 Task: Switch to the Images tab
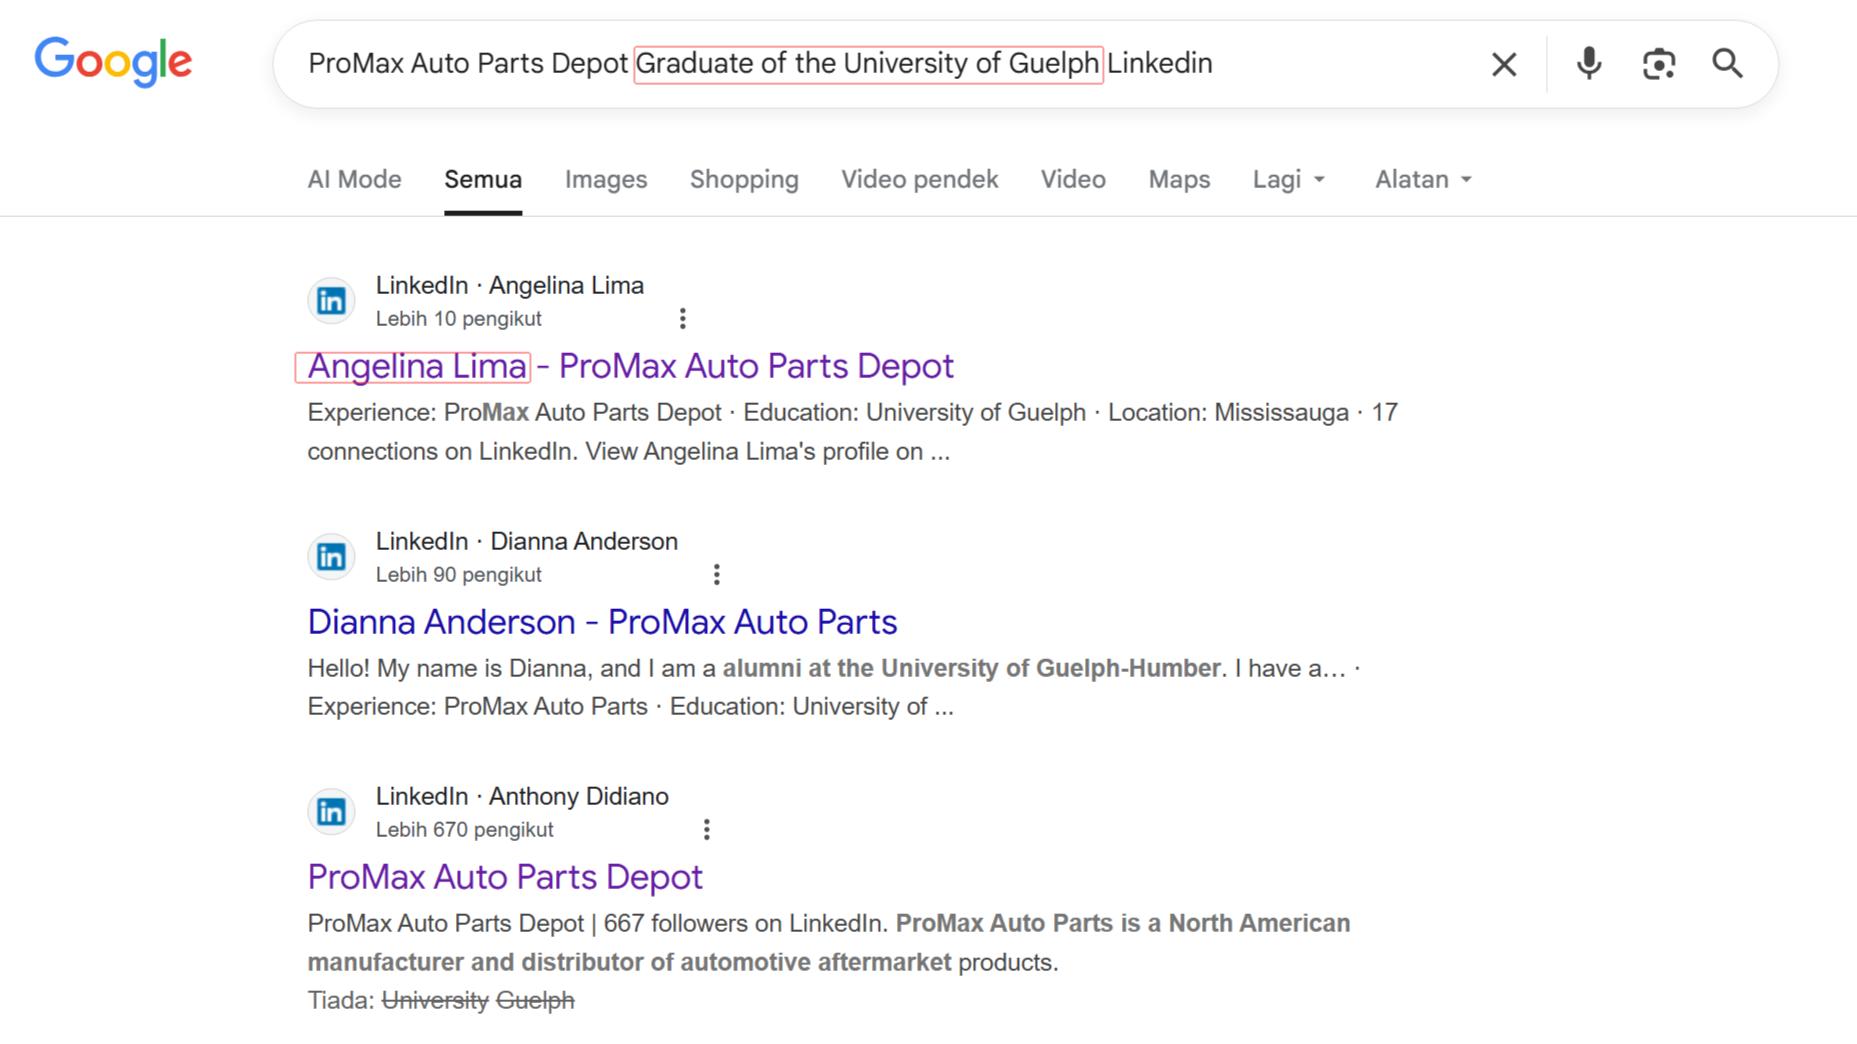606,179
